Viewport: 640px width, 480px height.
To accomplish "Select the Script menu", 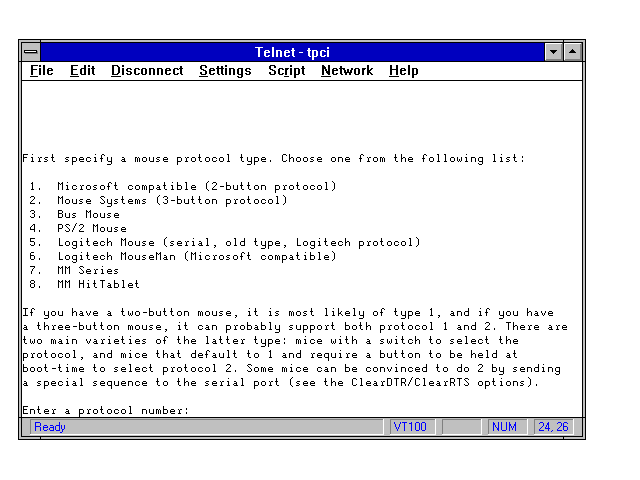I will pos(286,71).
